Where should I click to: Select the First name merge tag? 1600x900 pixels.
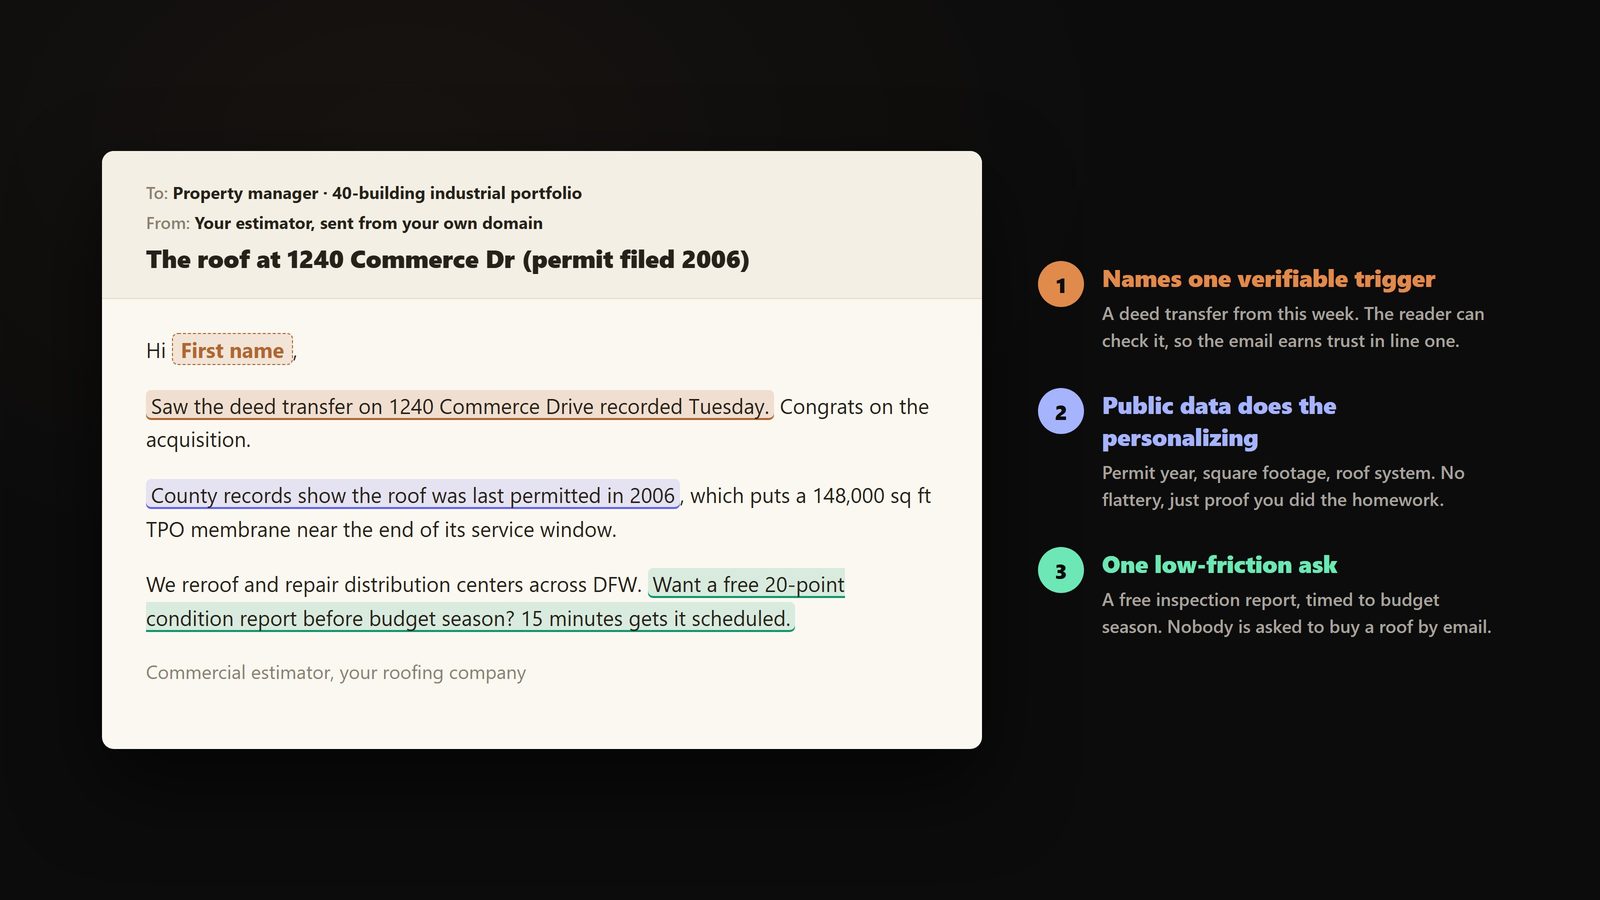232,350
